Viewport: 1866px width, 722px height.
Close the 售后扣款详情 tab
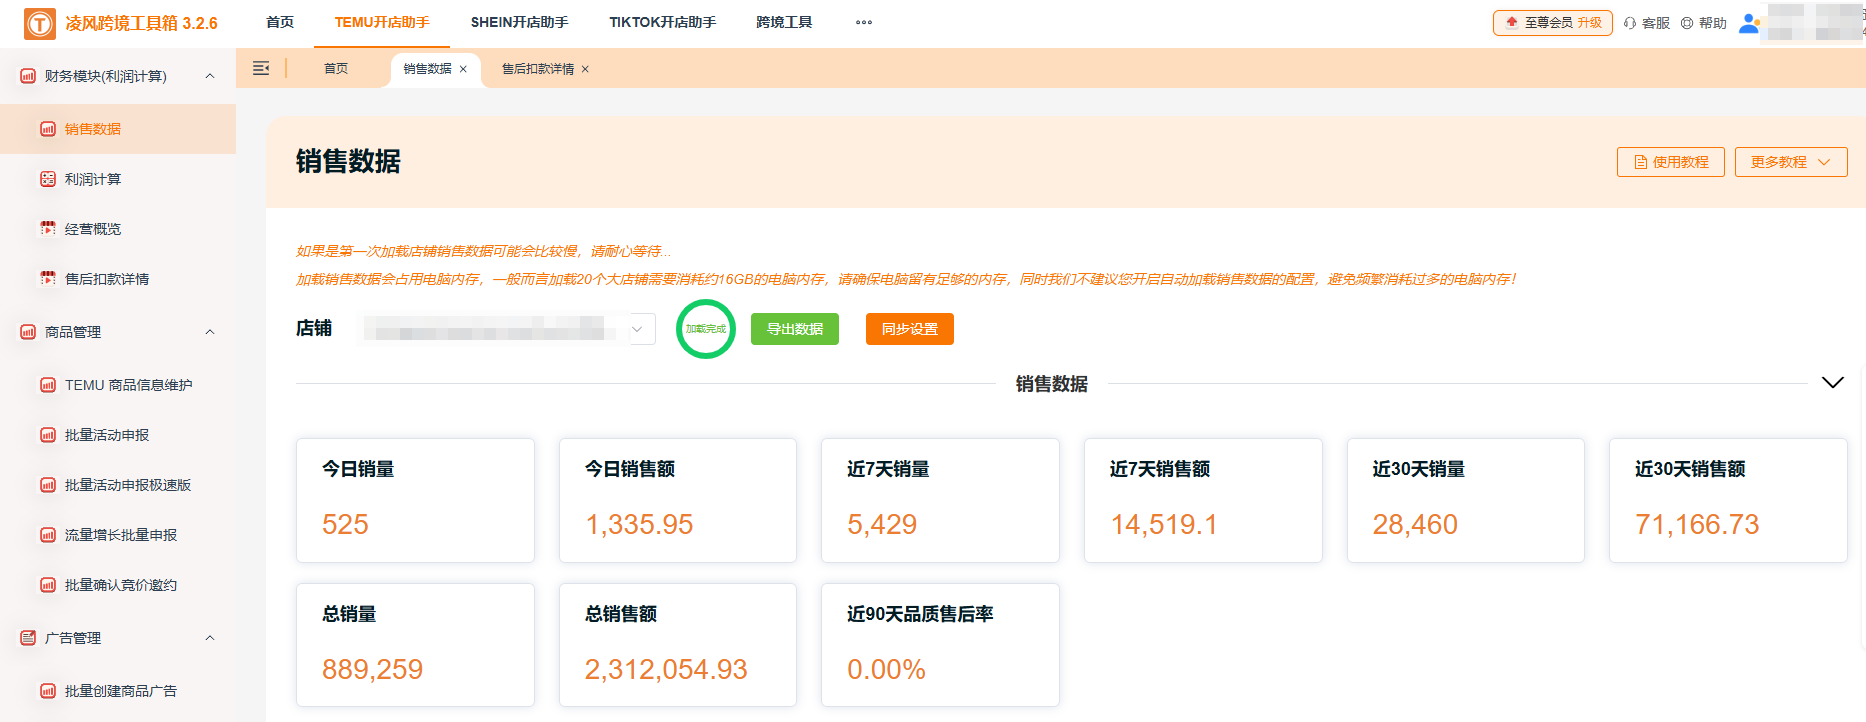[585, 69]
